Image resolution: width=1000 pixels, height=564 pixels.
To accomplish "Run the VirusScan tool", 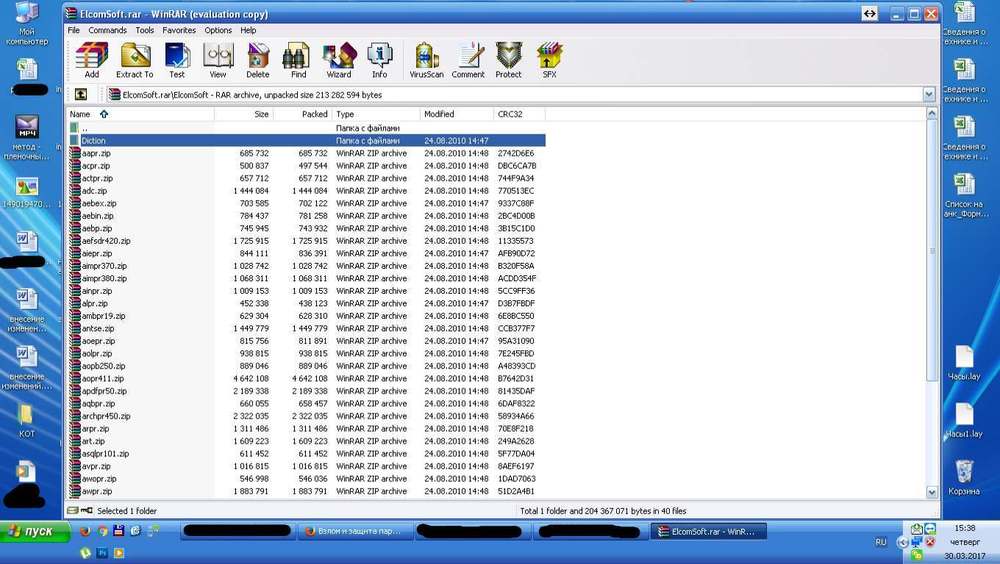I will click(x=426, y=58).
